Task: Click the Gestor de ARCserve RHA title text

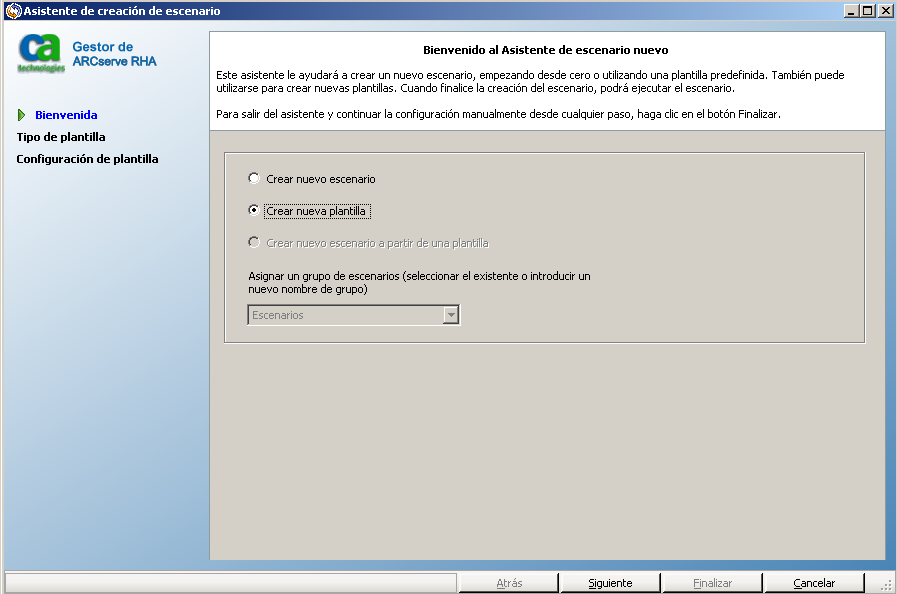Action: (114, 54)
